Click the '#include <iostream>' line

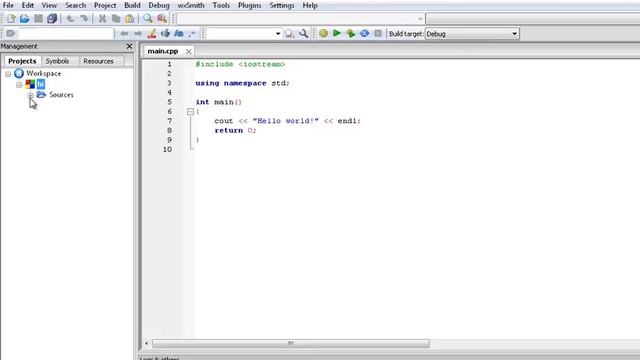pyautogui.click(x=240, y=64)
